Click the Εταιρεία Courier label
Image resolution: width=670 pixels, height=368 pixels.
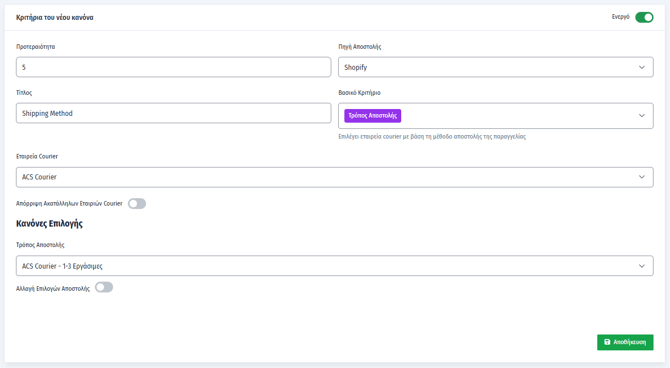(37, 156)
